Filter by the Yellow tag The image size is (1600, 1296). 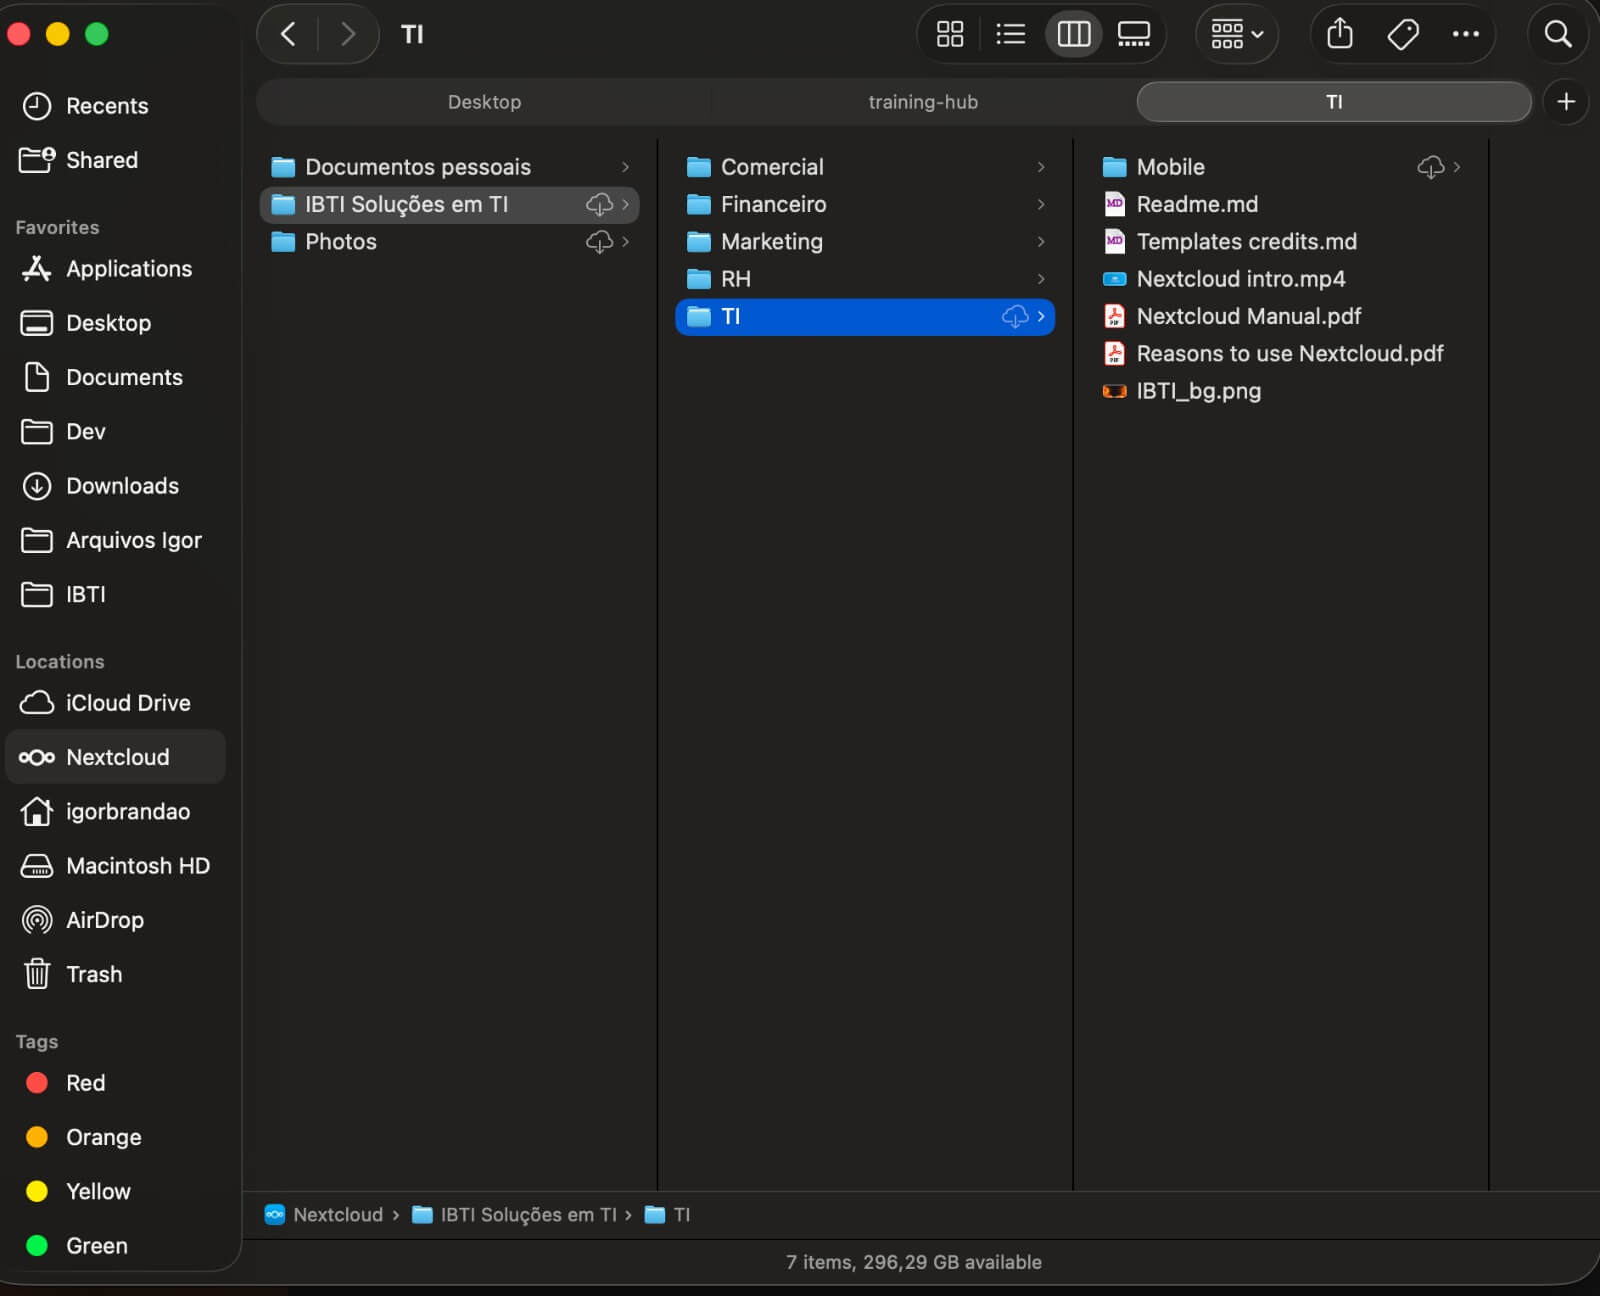coord(115,1191)
